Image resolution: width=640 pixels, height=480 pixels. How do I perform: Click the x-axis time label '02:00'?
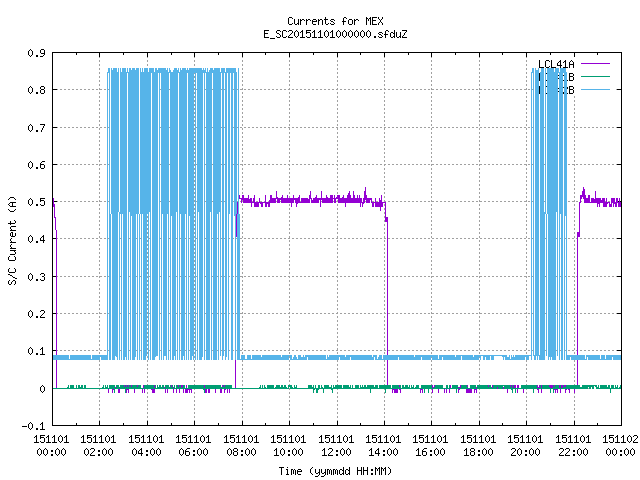coord(98,452)
